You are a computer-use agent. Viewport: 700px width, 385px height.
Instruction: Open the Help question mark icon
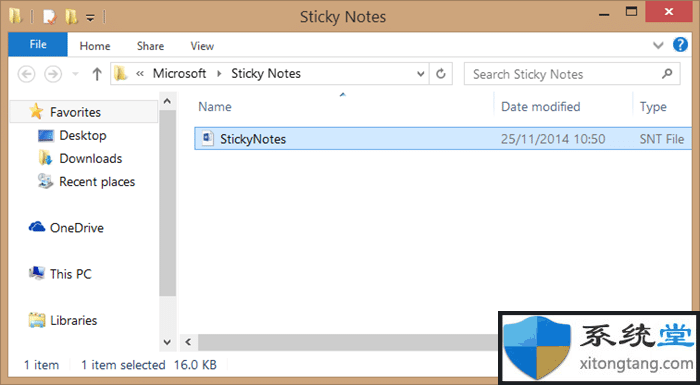pos(680,45)
